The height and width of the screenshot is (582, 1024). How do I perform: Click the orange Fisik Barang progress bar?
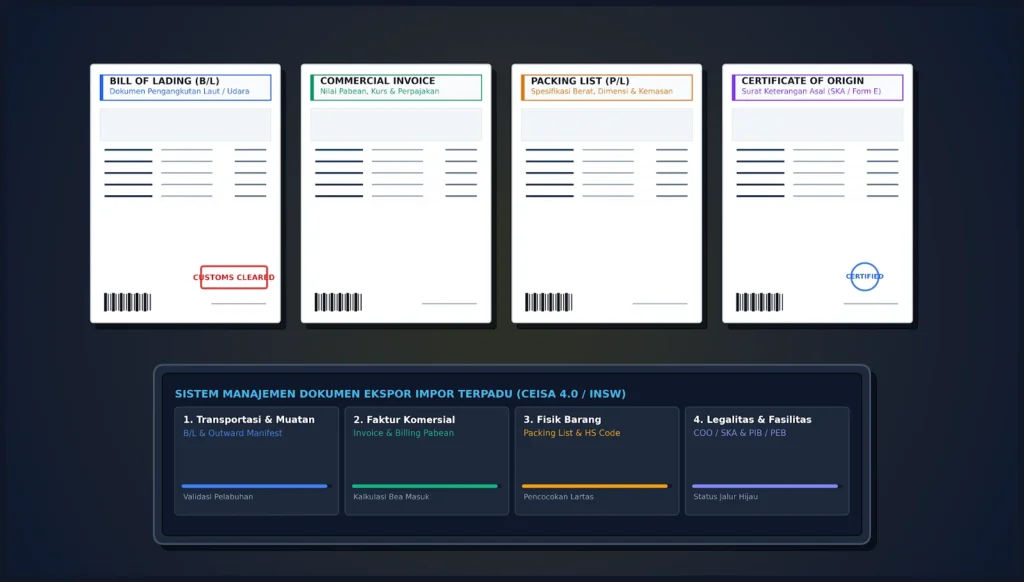click(x=595, y=486)
